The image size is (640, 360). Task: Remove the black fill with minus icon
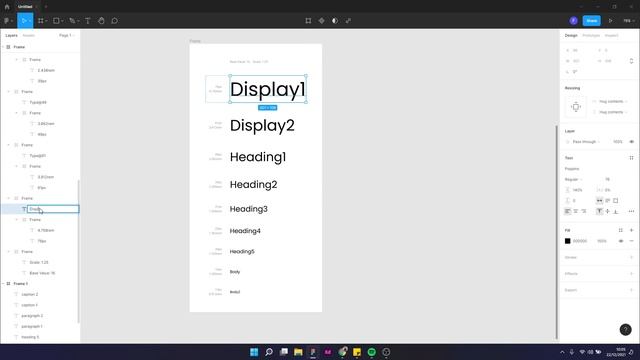pos(631,241)
